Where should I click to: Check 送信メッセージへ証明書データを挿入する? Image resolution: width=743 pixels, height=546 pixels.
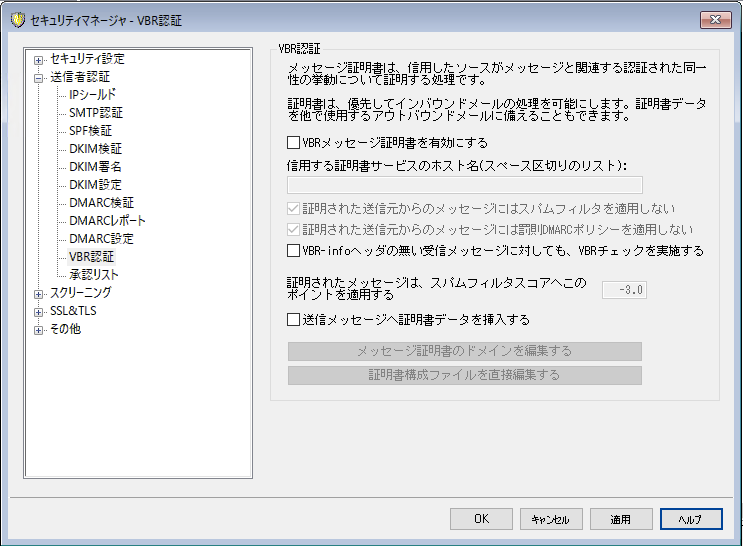pyautogui.click(x=293, y=320)
